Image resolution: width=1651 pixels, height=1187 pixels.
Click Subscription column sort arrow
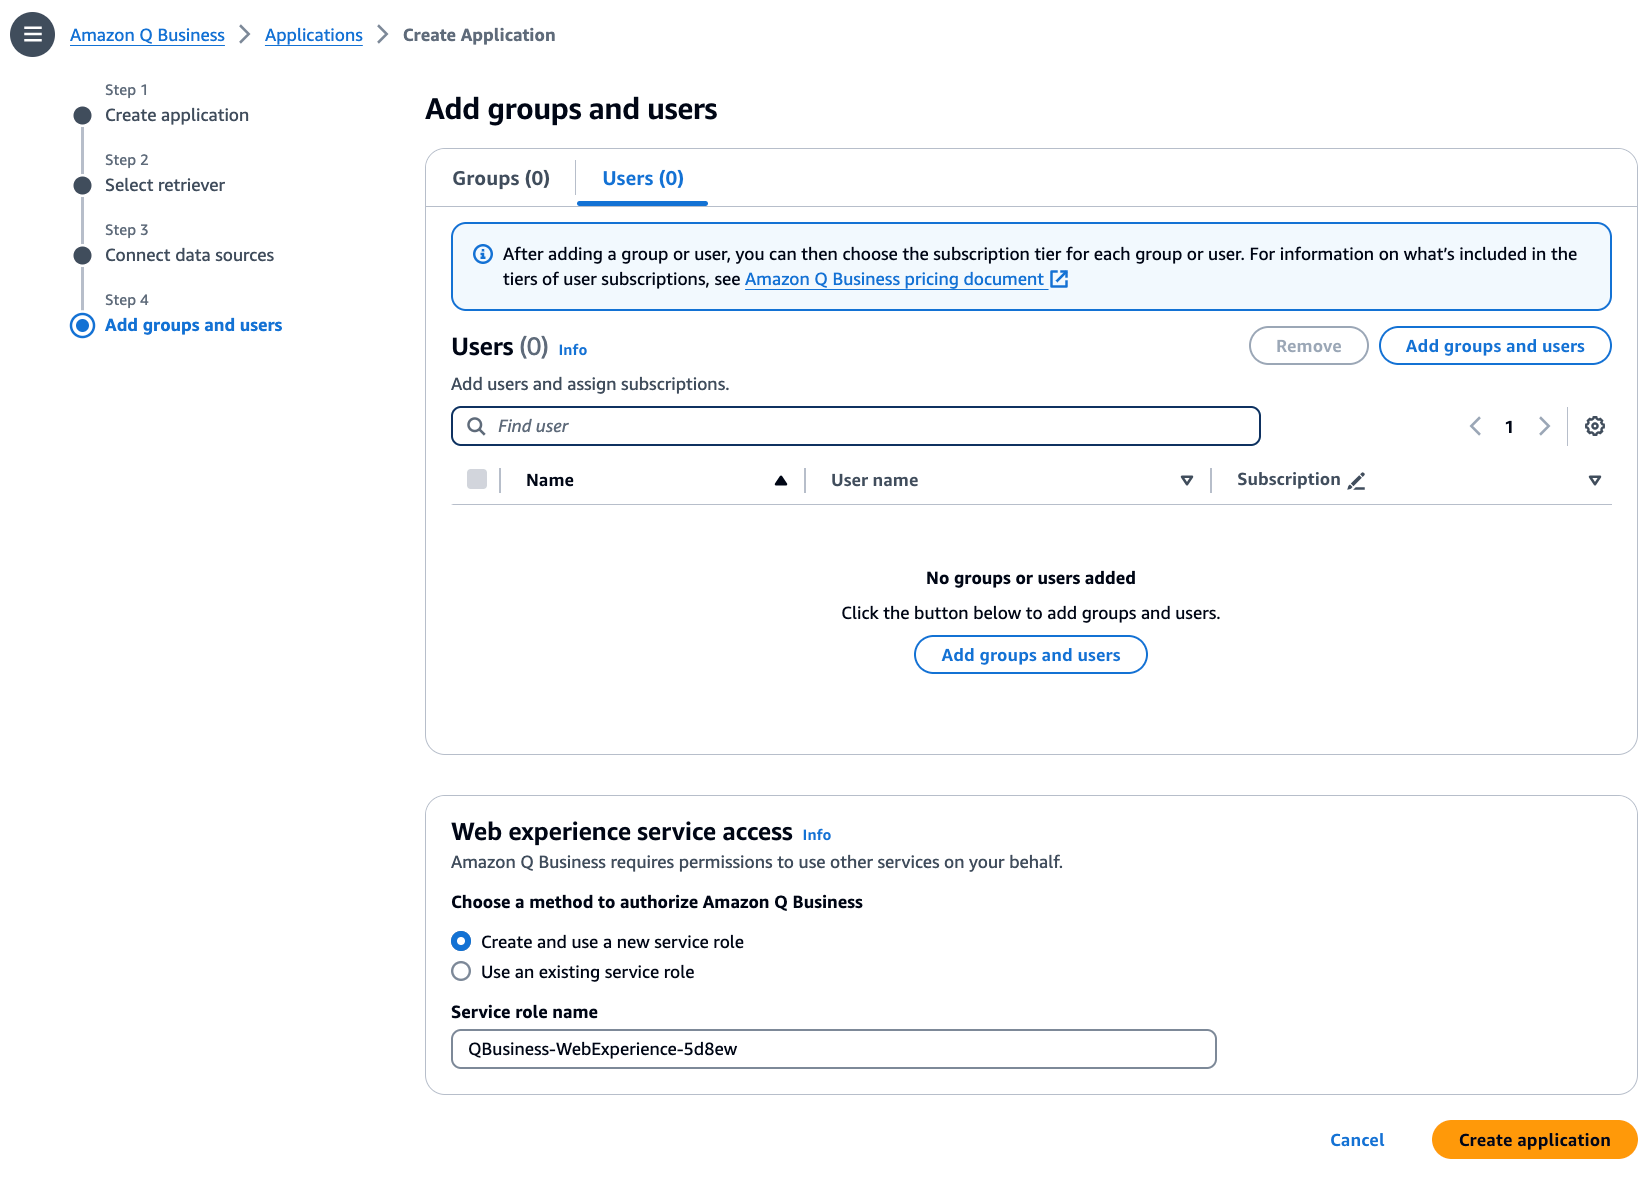point(1595,481)
